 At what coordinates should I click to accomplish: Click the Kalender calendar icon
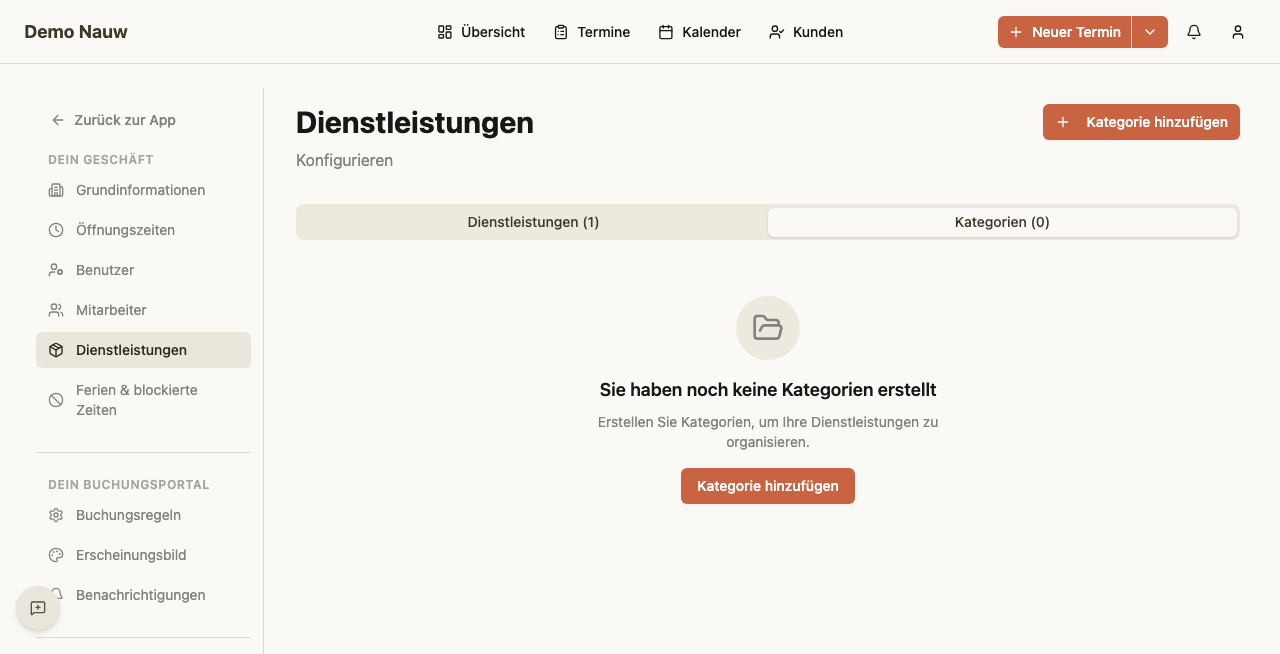pyautogui.click(x=666, y=32)
